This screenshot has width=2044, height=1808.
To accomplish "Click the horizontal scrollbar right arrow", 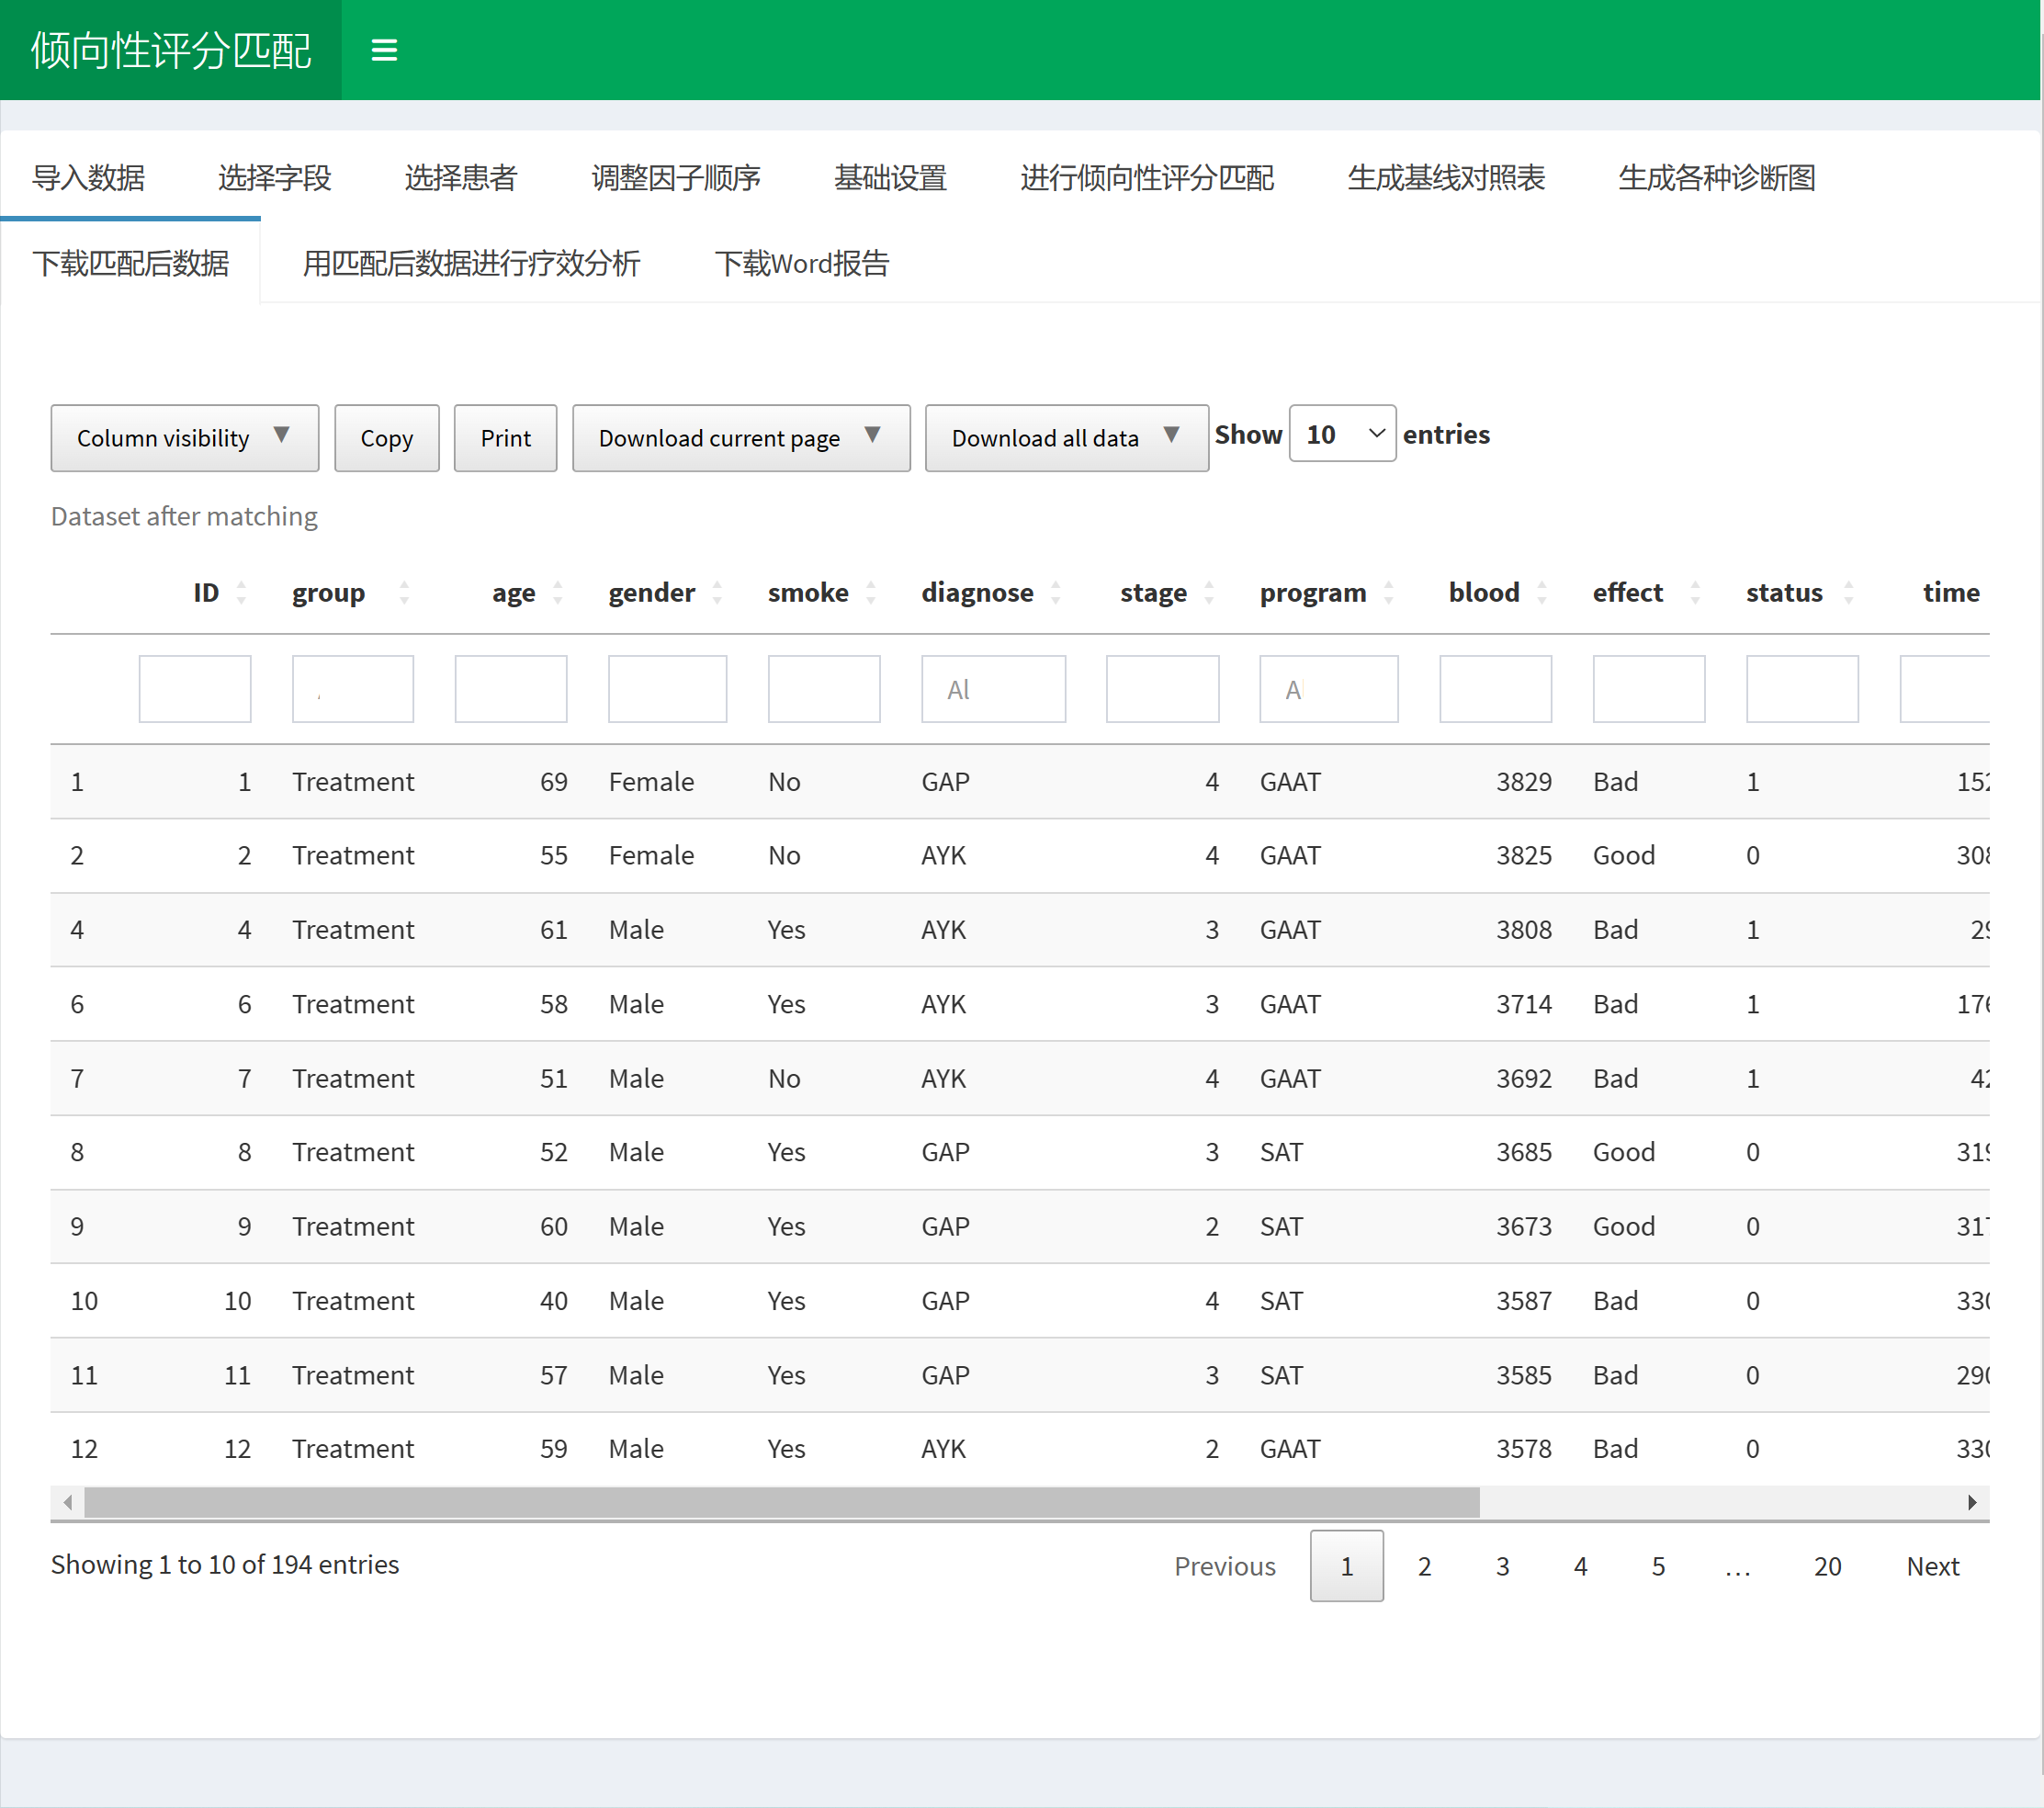I will [1972, 1502].
